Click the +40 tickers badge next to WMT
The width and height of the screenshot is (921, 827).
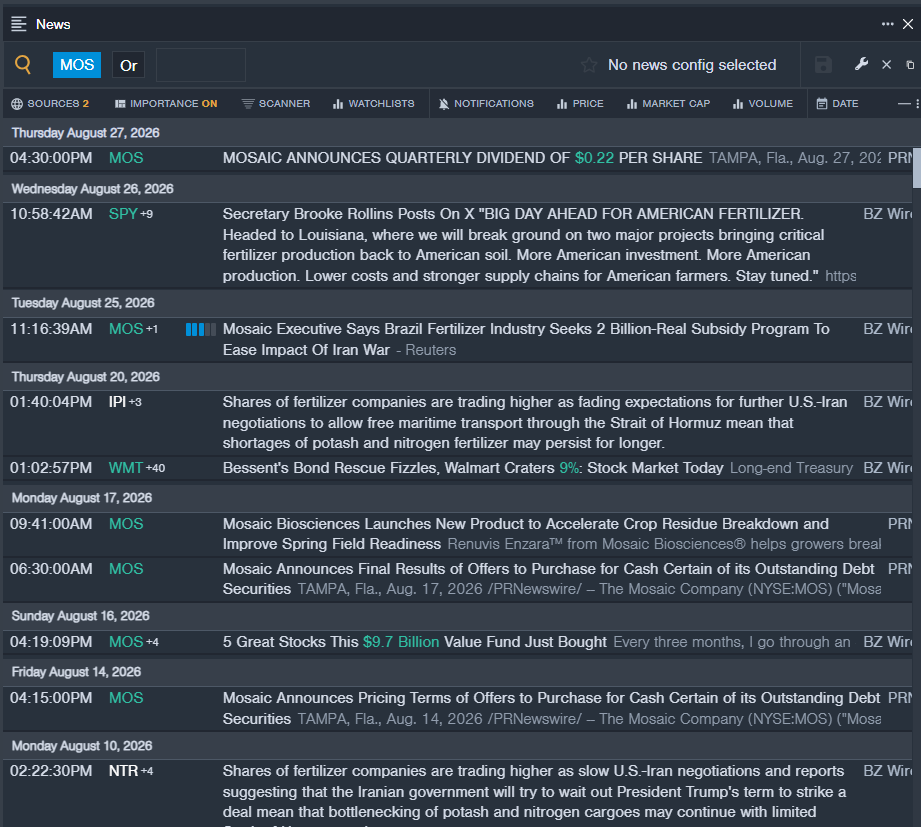point(156,468)
